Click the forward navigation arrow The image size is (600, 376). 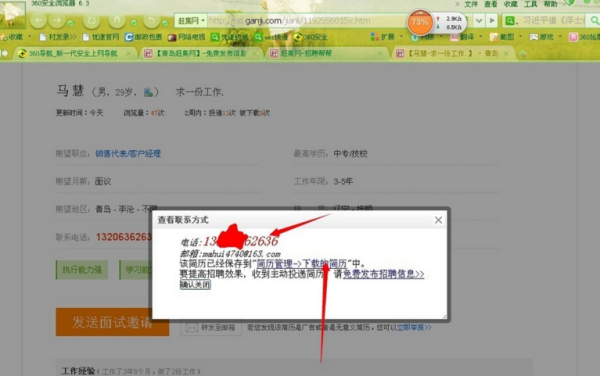tap(57, 21)
